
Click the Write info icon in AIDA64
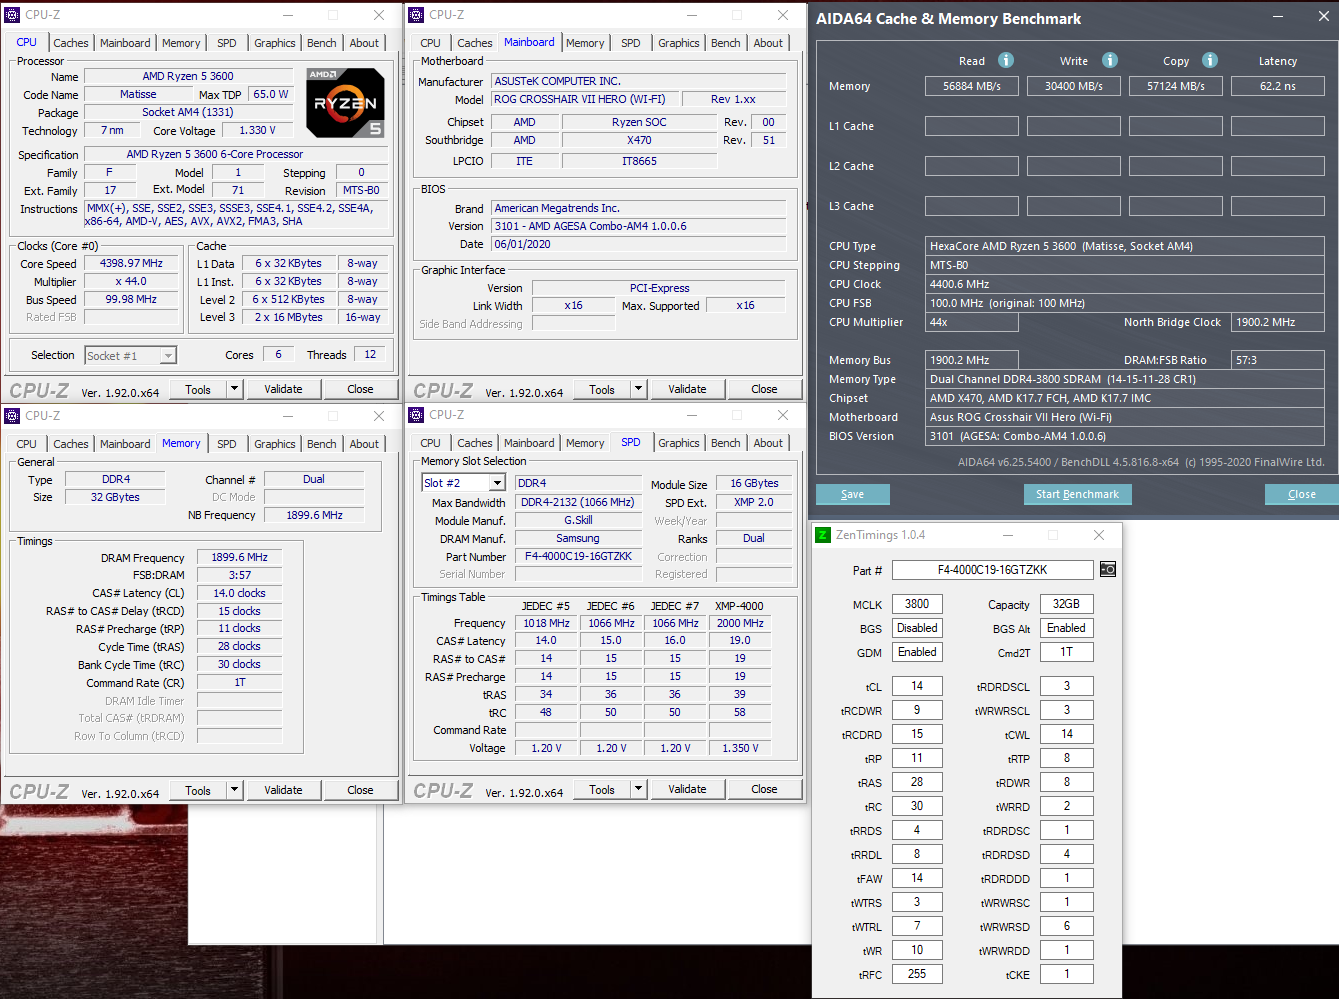pos(1109,60)
